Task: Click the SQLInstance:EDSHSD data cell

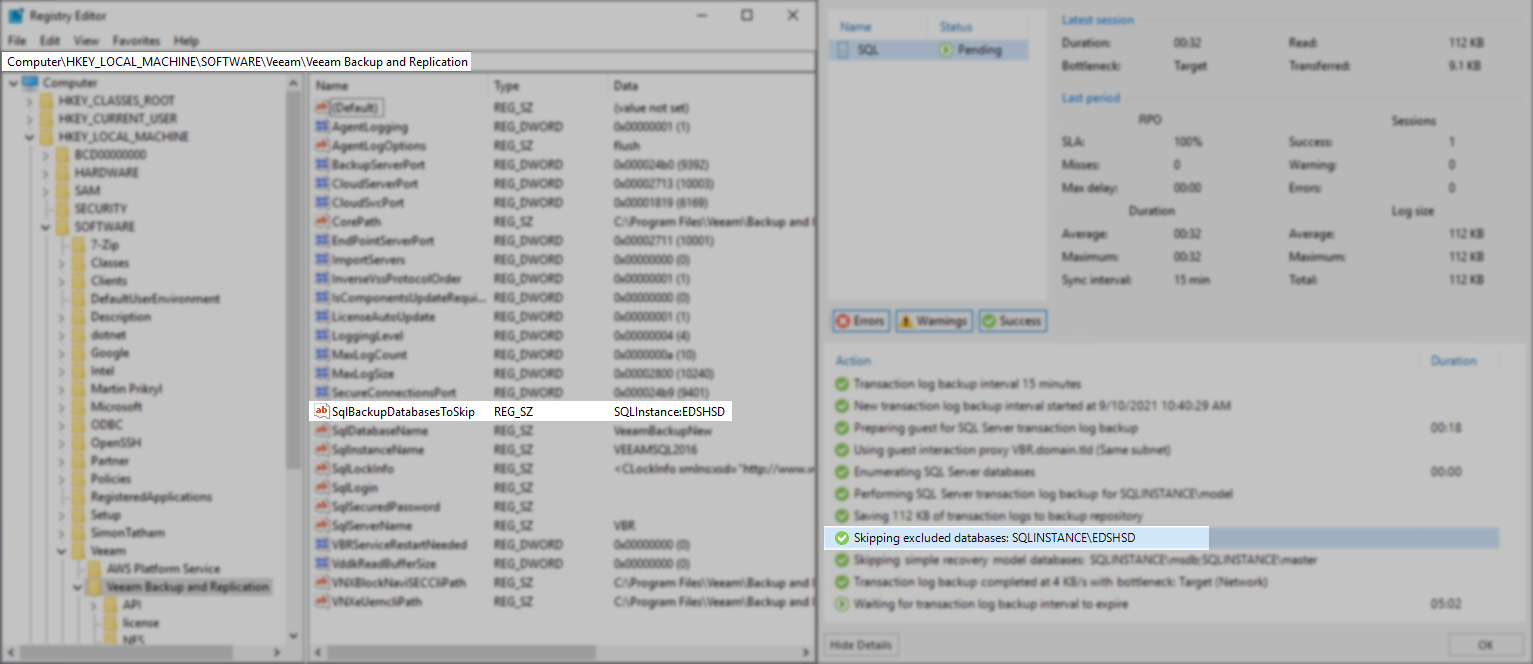Action: (670, 411)
